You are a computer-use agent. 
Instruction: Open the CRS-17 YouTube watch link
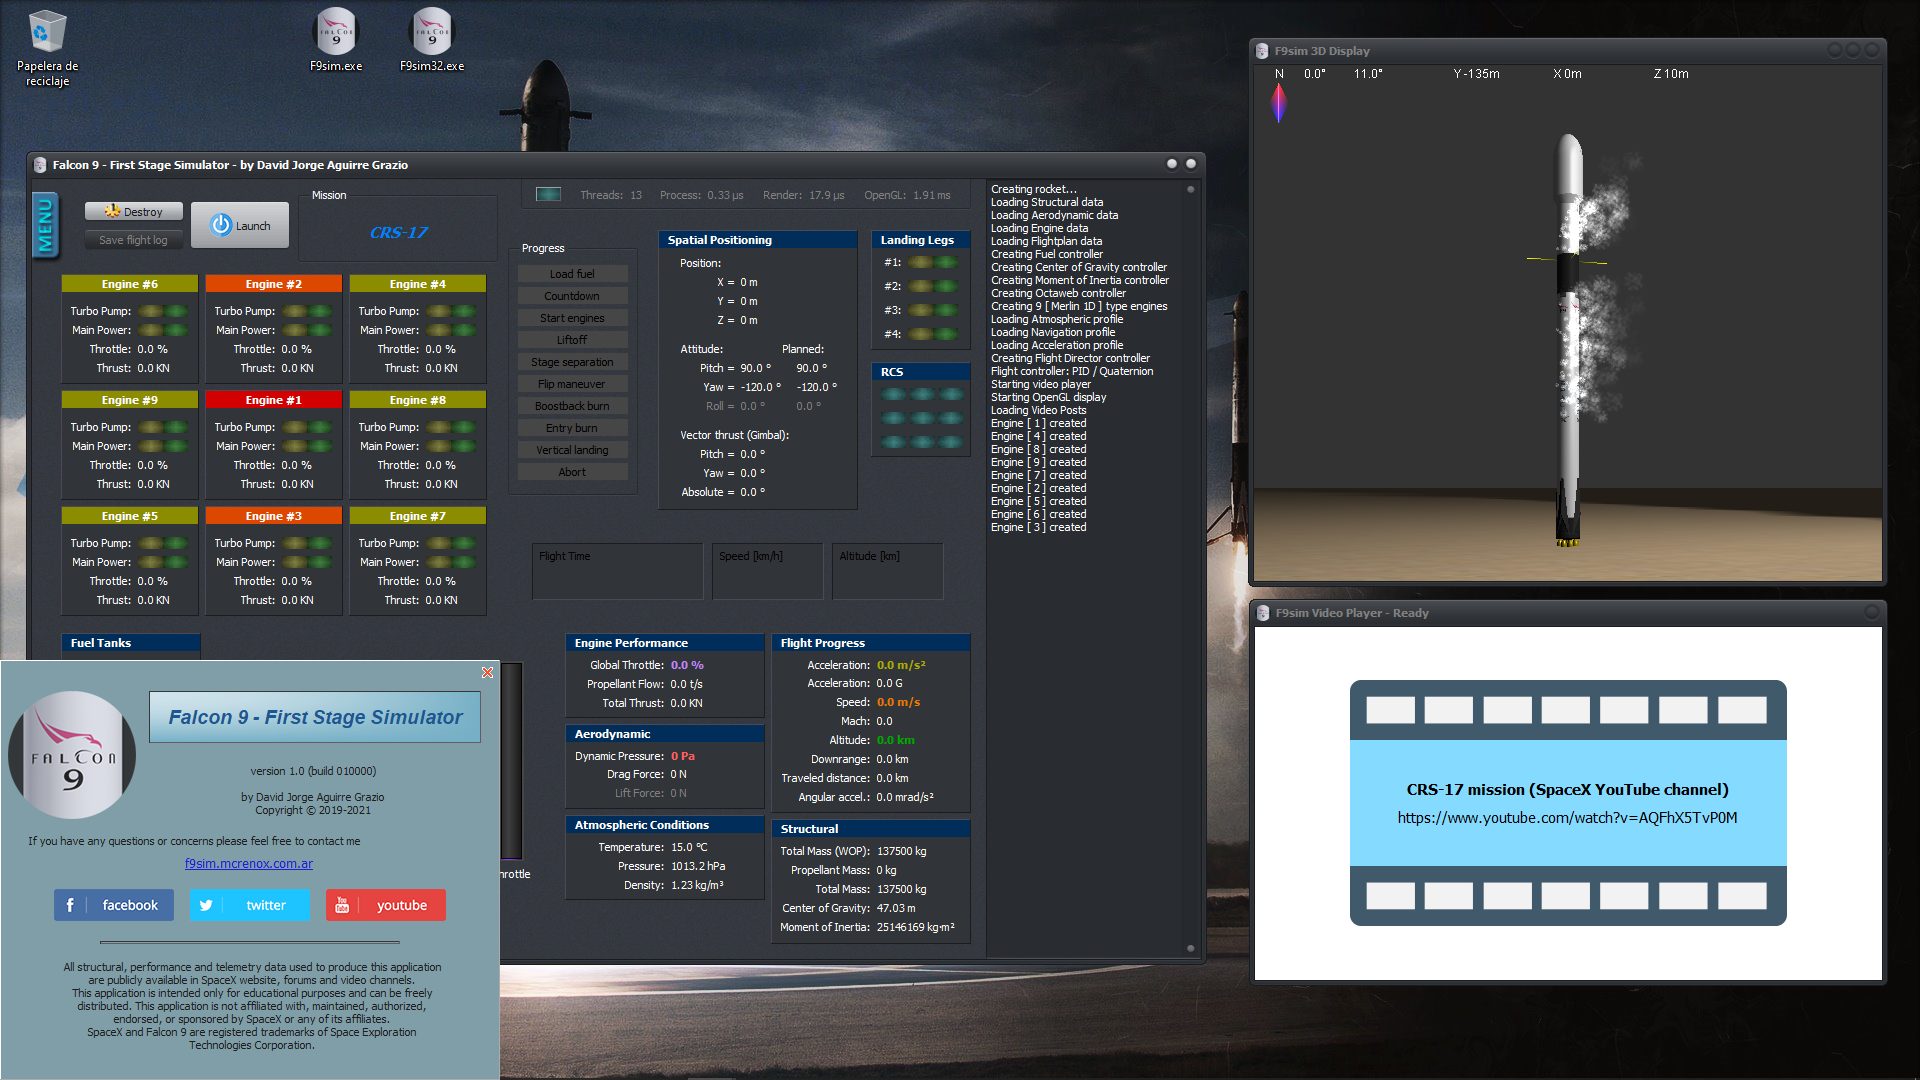point(1567,818)
